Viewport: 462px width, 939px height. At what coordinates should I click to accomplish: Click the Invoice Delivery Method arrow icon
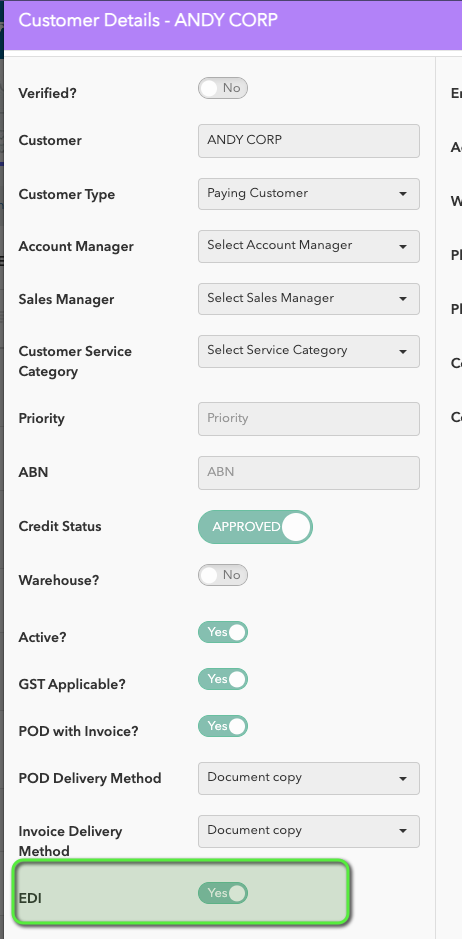pos(403,831)
